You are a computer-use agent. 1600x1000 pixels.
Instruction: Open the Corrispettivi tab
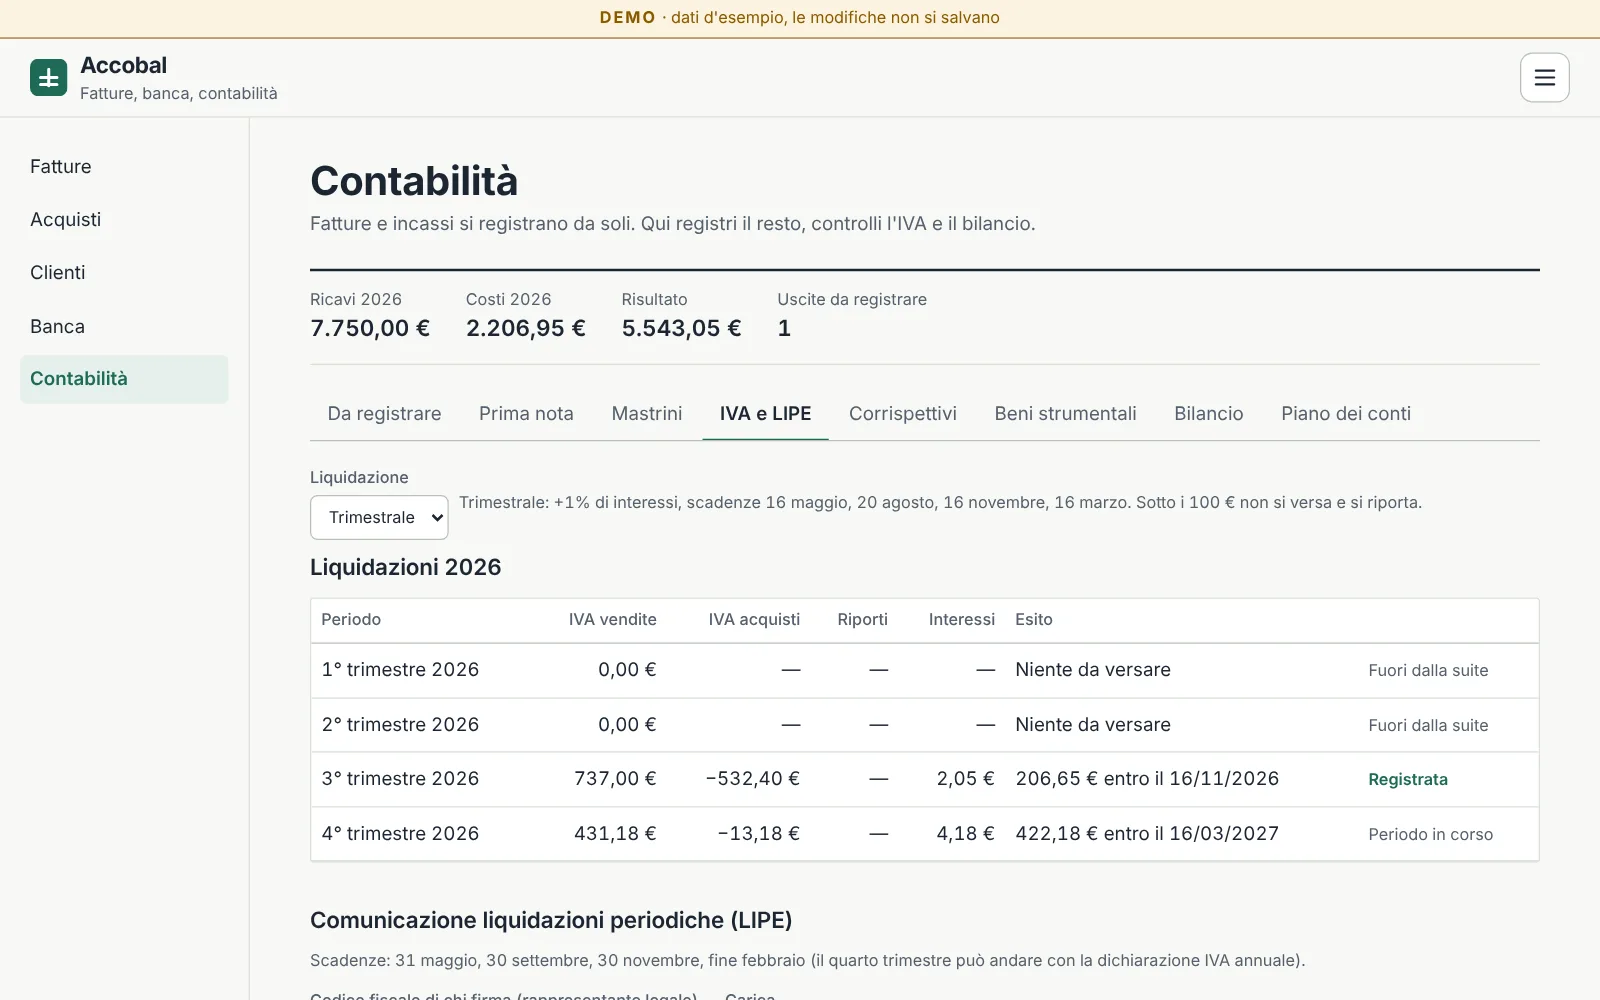click(x=903, y=414)
